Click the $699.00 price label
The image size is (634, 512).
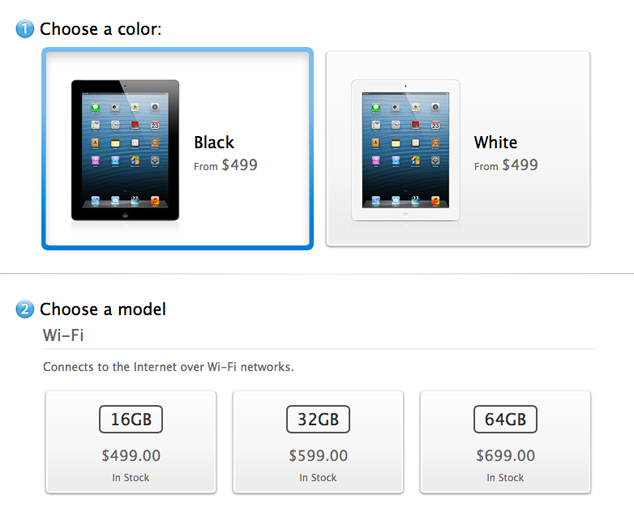(x=505, y=456)
